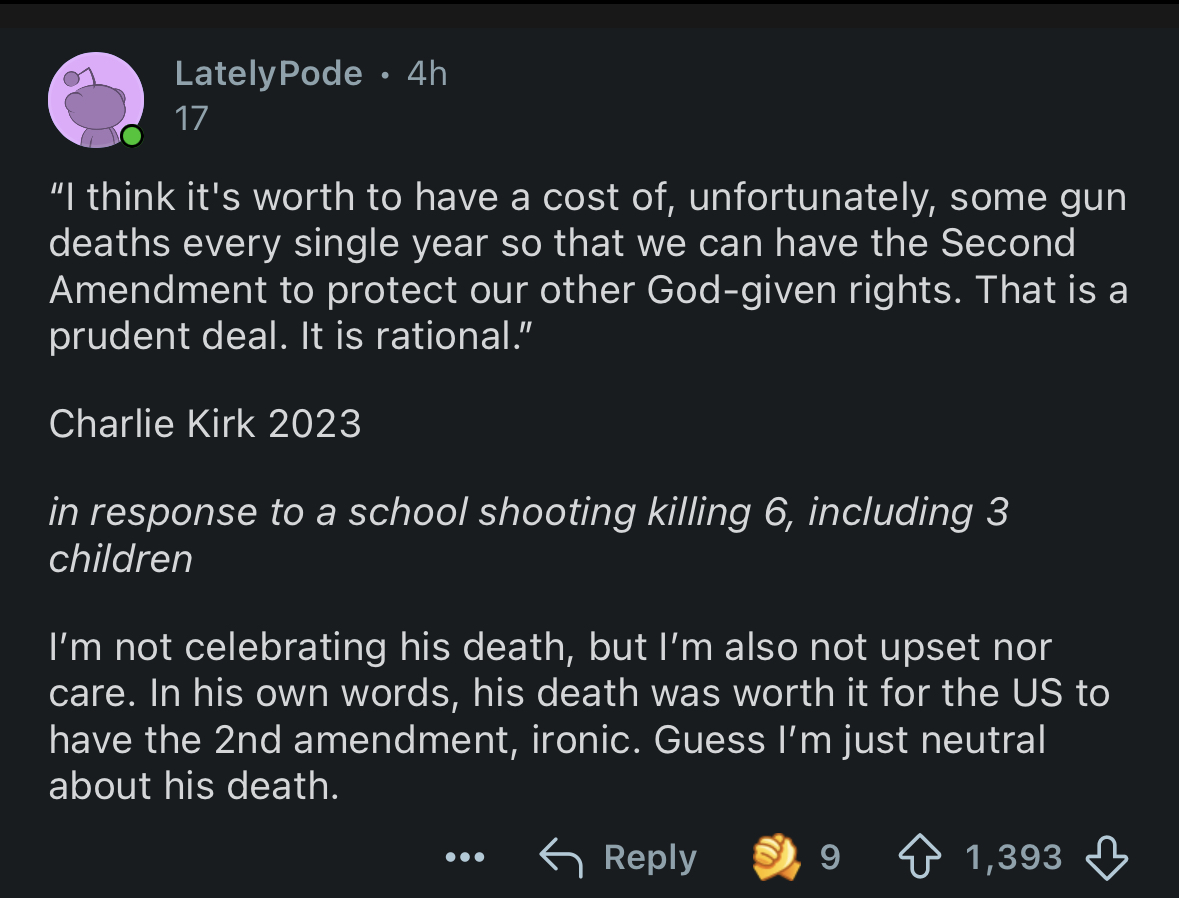Click the reply arrow icon
The image size is (1179, 898).
pyautogui.click(x=561, y=857)
